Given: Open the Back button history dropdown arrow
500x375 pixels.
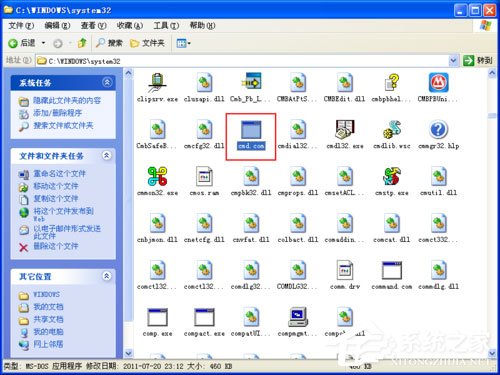Looking at the screenshot, I should pos(43,43).
